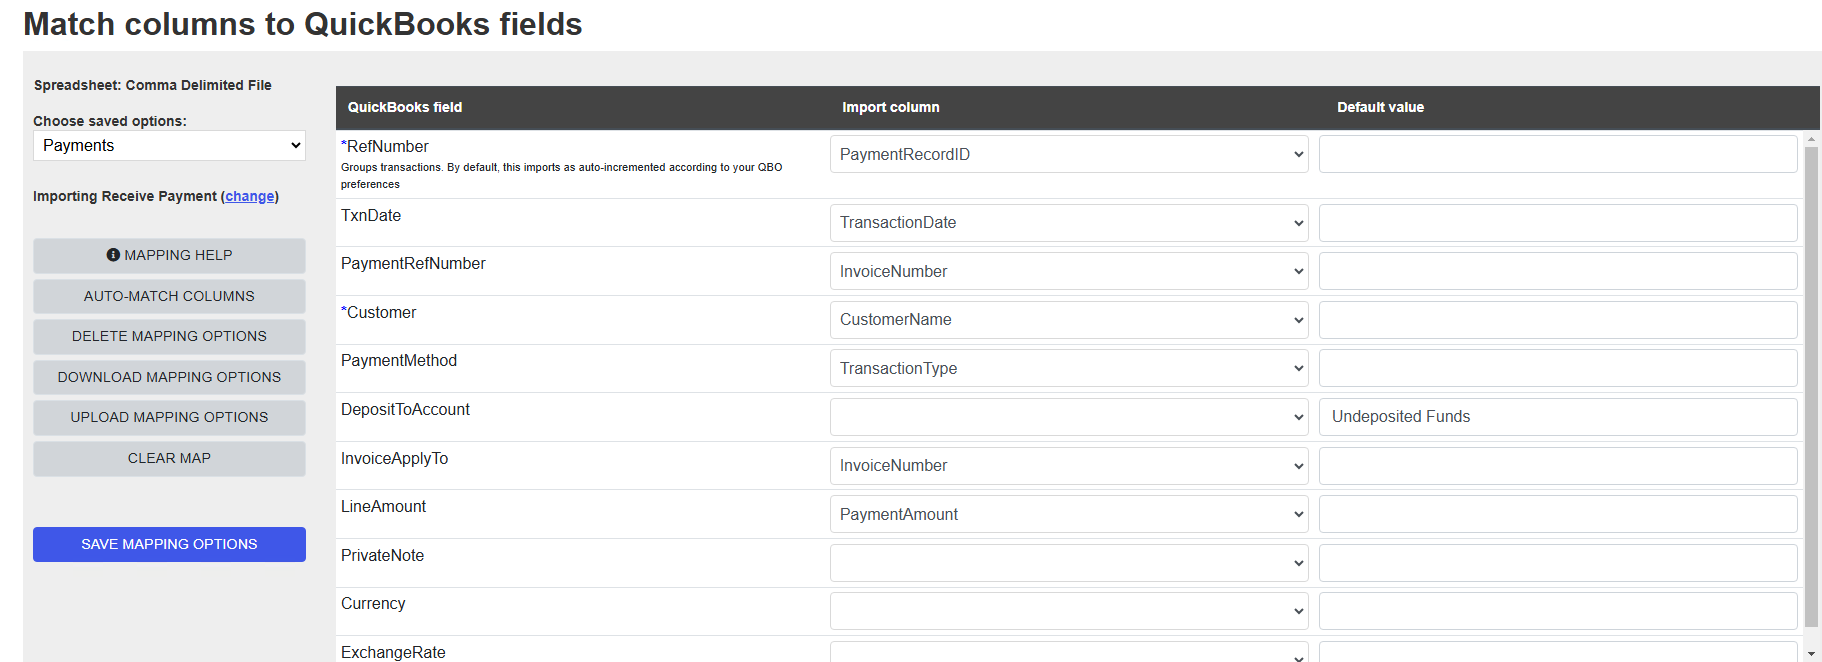Viewport: 1822px width, 662px height.
Task: Save the mapping options
Action: pos(169,545)
